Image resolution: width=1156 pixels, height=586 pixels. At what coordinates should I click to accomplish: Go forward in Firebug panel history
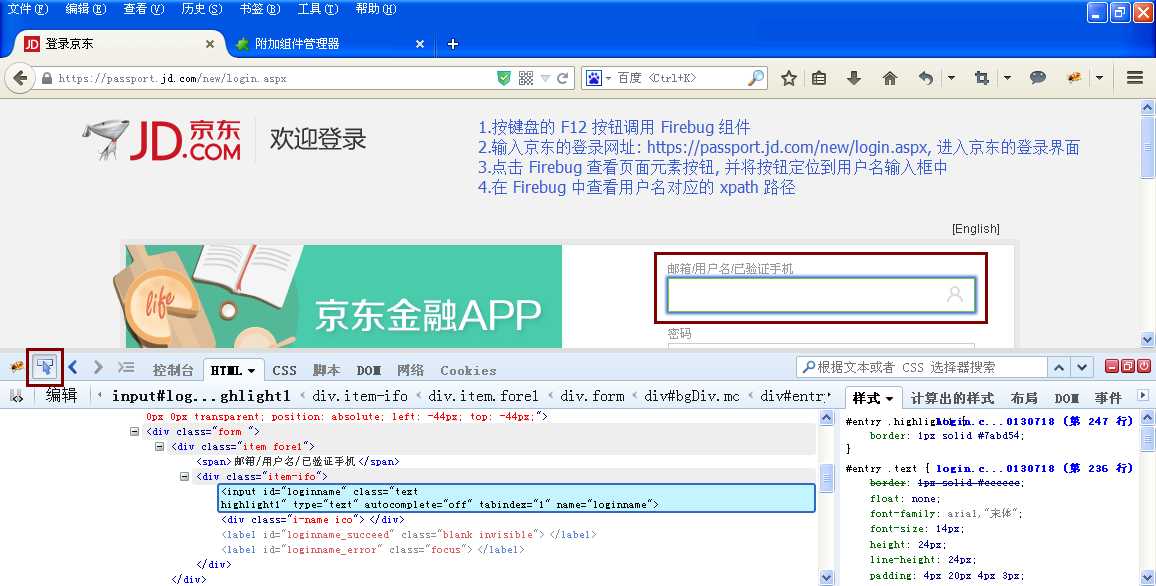click(x=98, y=366)
